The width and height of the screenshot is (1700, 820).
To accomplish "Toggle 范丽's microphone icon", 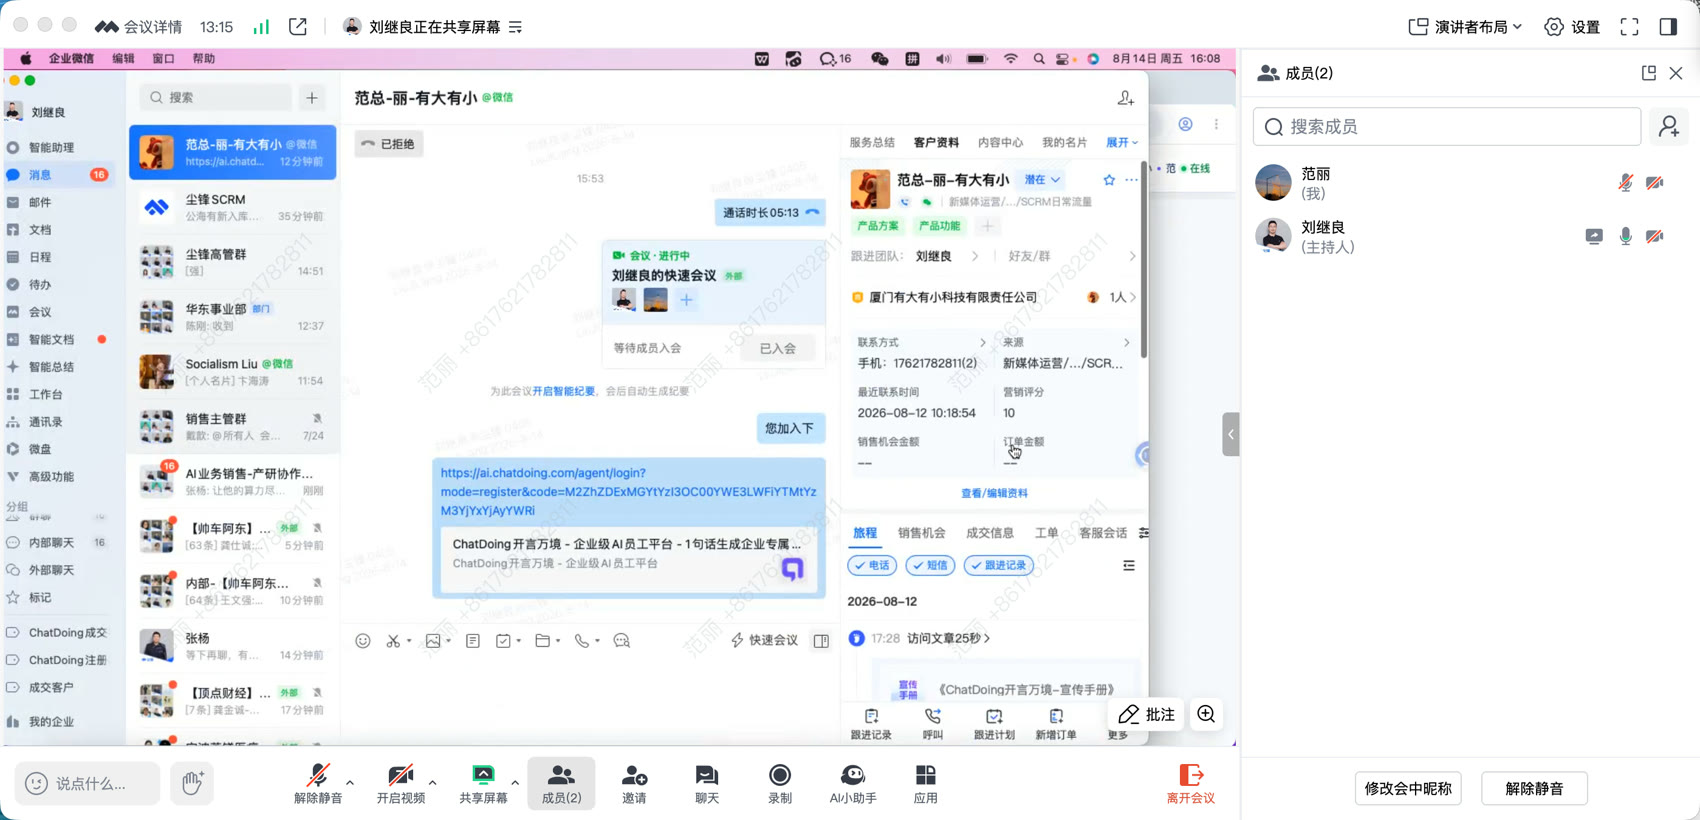I will [1626, 182].
